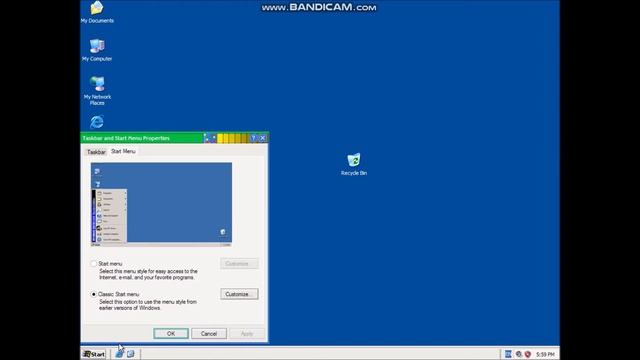Select the Start menu radio option

pyautogui.click(x=94, y=264)
